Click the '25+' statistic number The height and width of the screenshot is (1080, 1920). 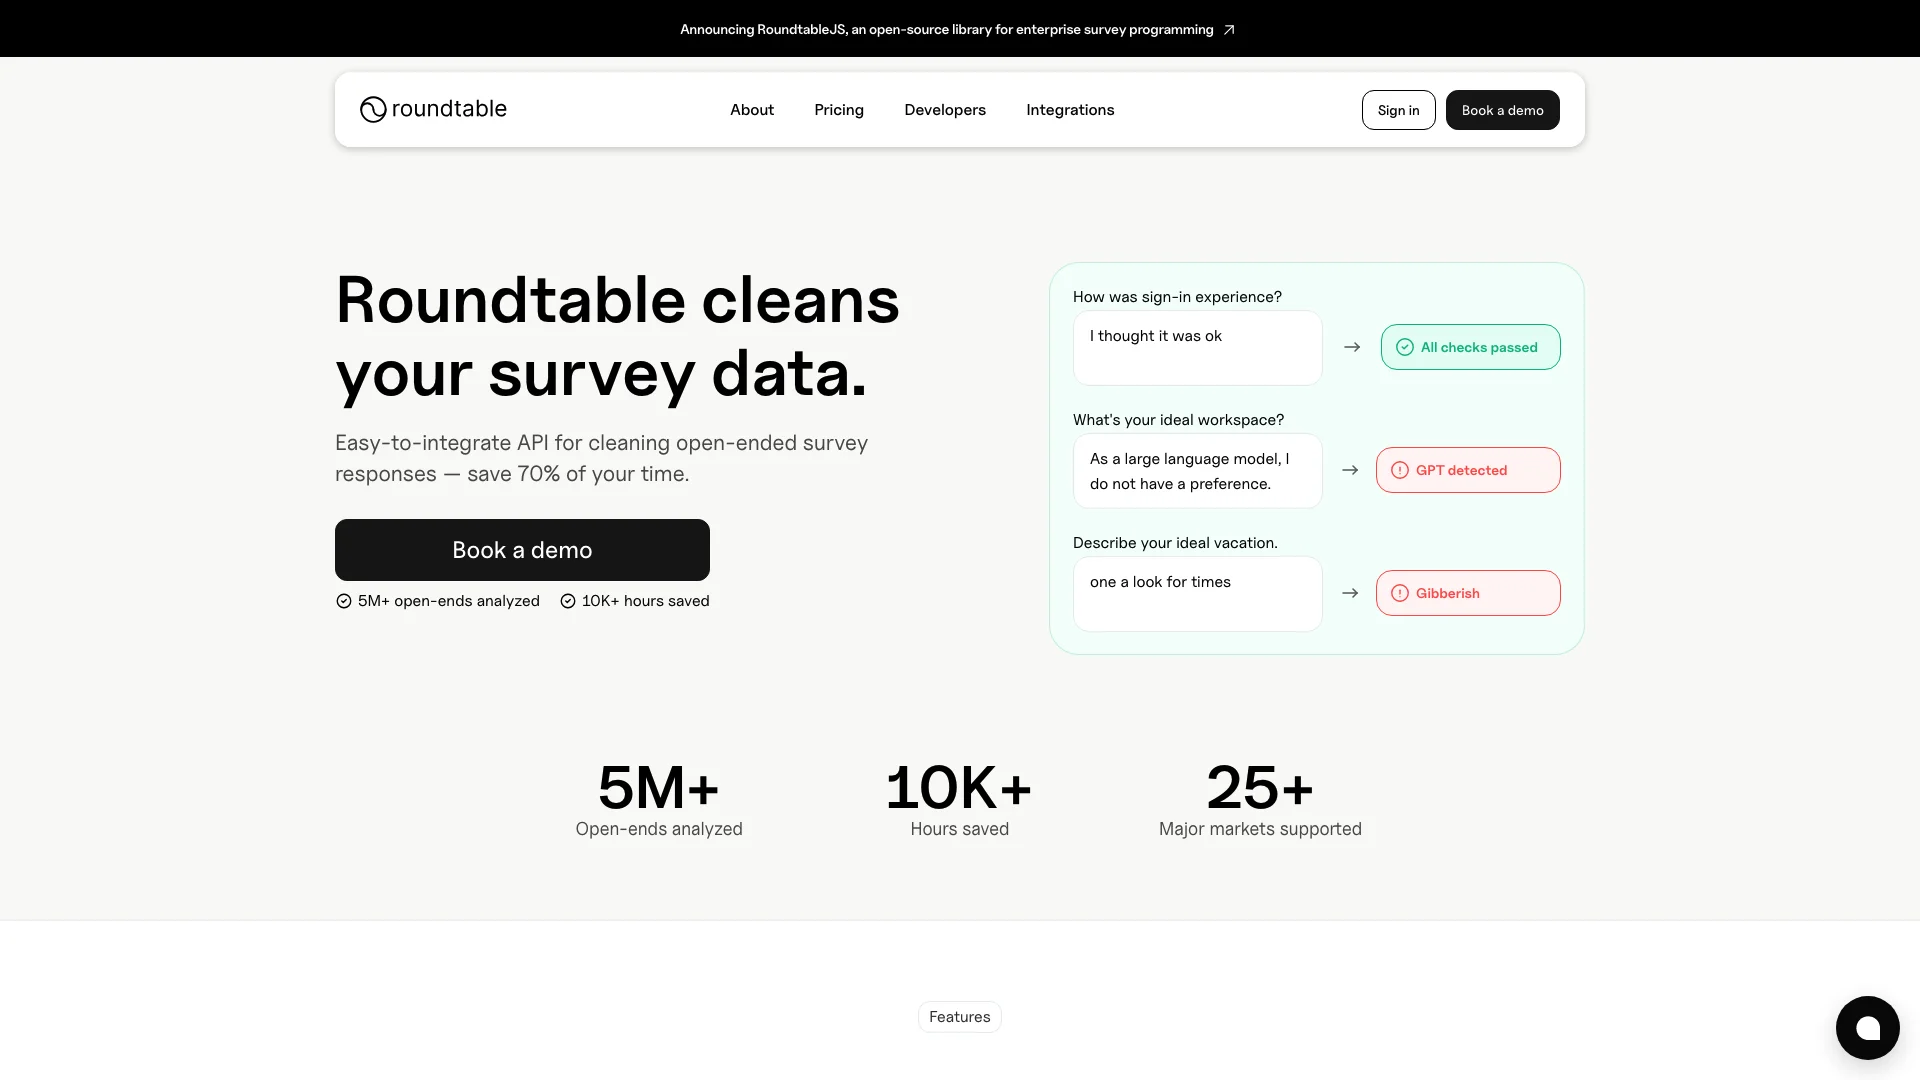[1260, 787]
